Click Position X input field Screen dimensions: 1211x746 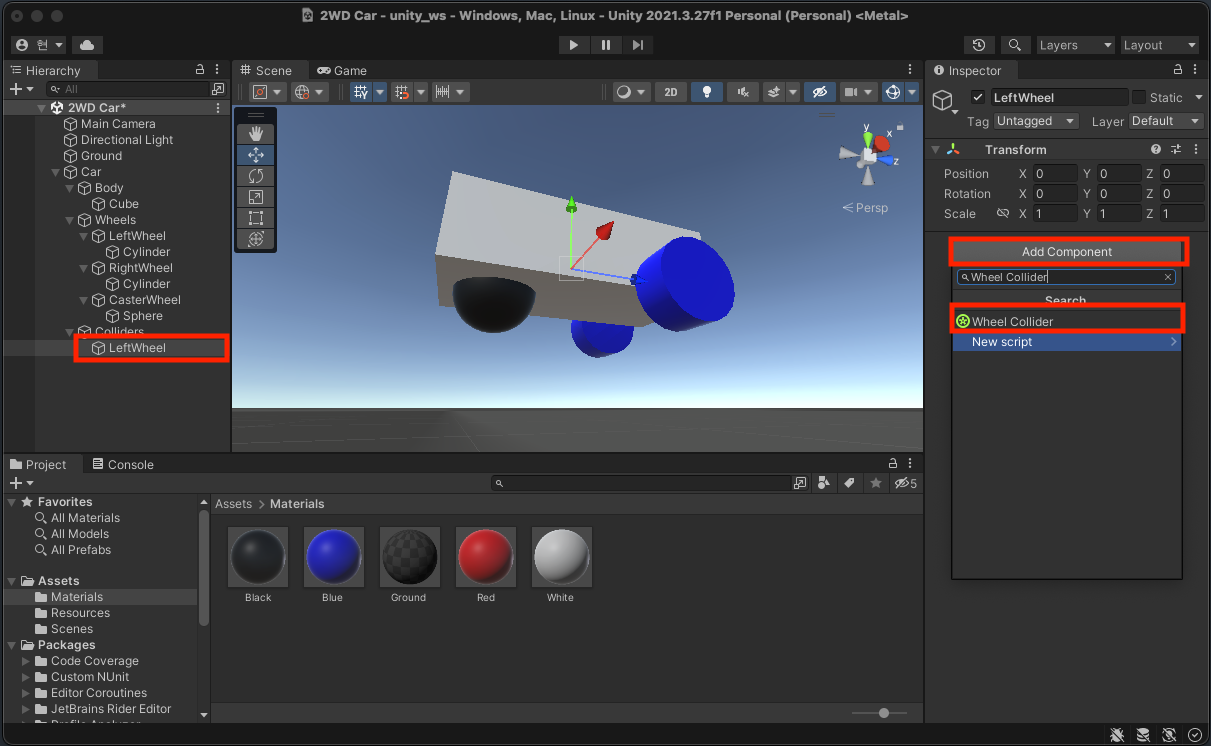point(1055,174)
